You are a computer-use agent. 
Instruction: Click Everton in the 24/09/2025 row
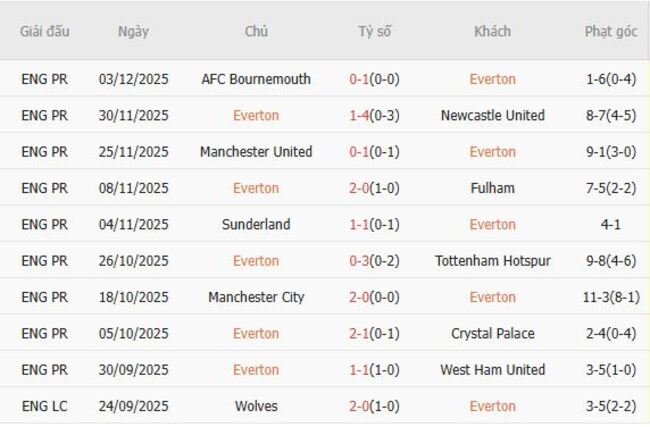(x=492, y=406)
